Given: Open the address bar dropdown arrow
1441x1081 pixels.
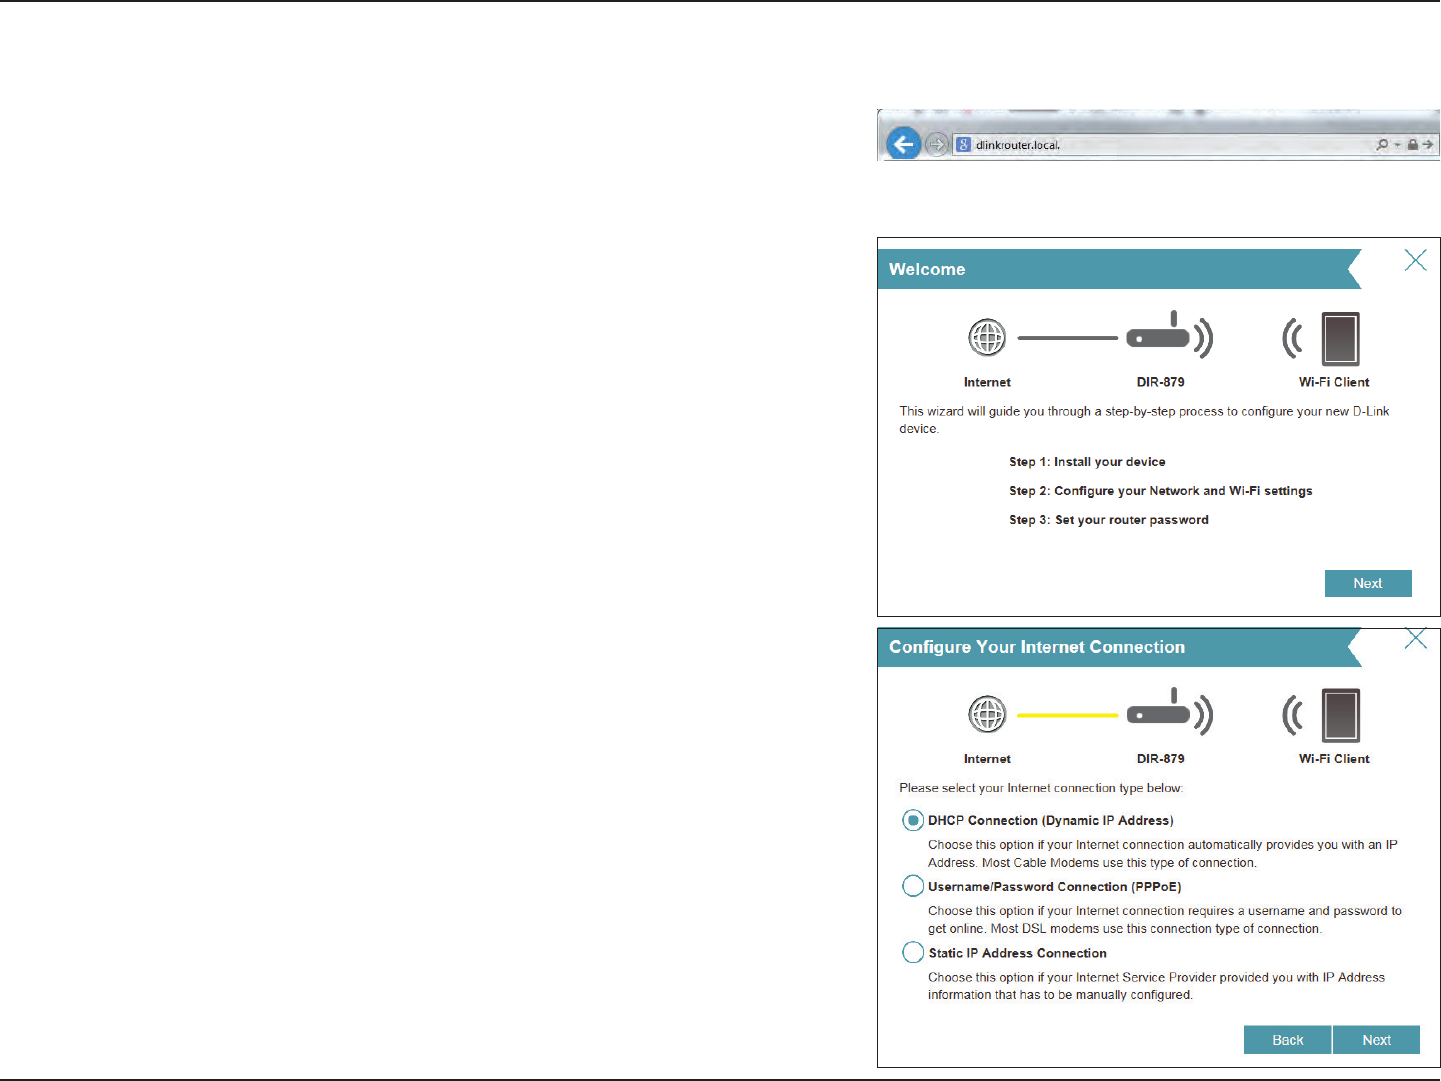Looking at the screenshot, I should click(1397, 145).
